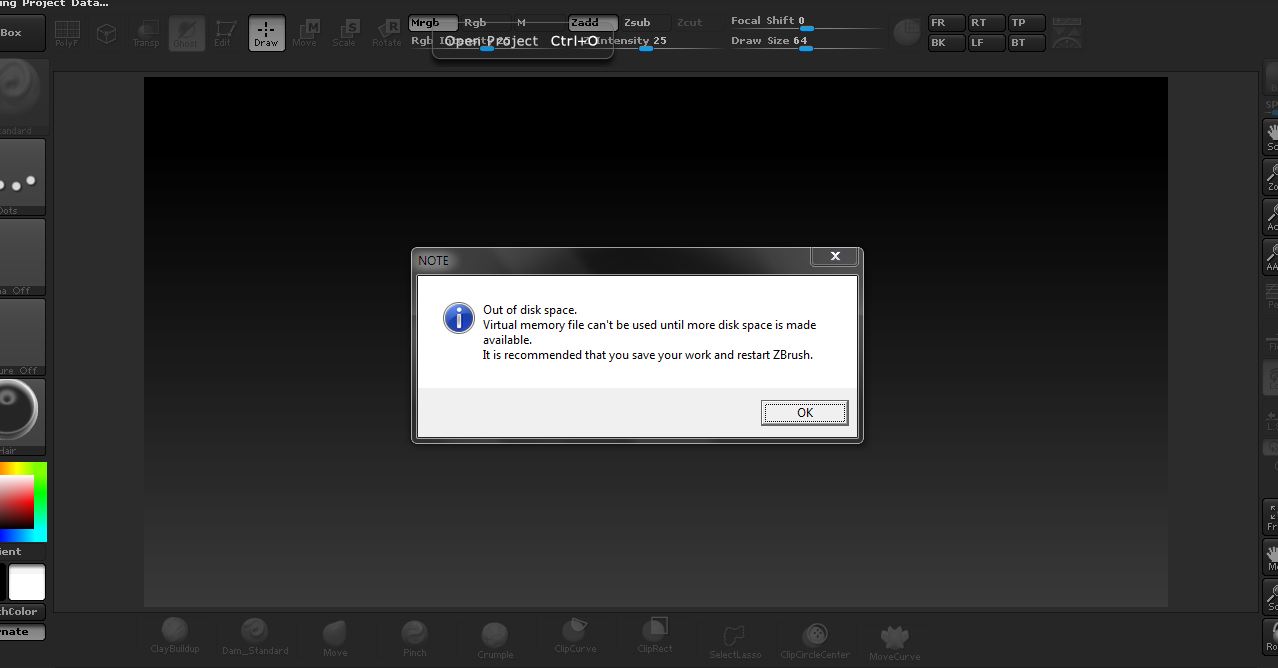Enable the Mrgb paint mode
The image size is (1278, 668).
click(x=433, y=23)
